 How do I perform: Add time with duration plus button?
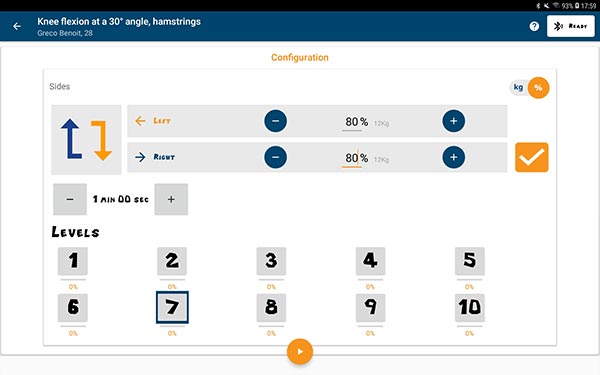[x=171, y=199]
